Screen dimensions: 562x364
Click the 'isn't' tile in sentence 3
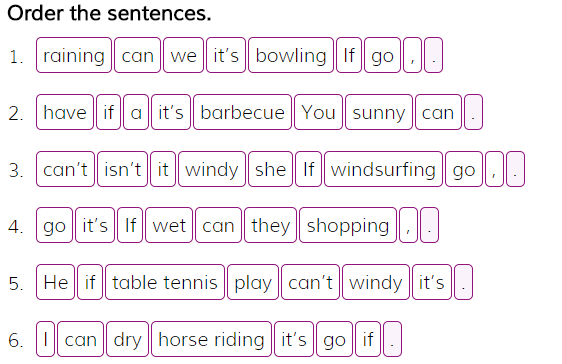[x=122, y=169]
